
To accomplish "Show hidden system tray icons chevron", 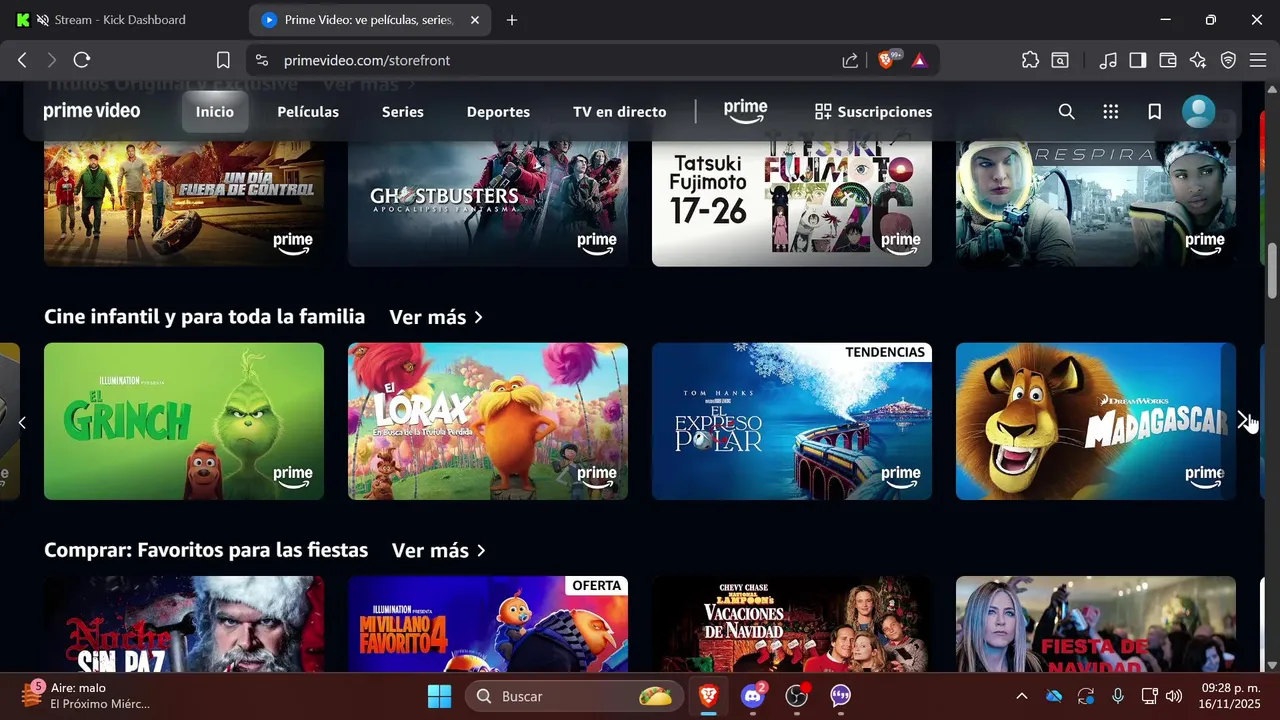I will tap(1021, 696).
